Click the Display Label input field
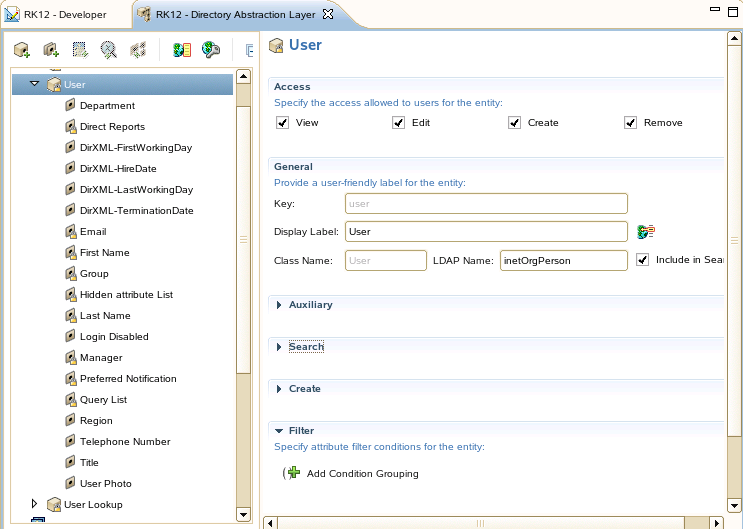743x529 pixels. (x=486, y=232)
